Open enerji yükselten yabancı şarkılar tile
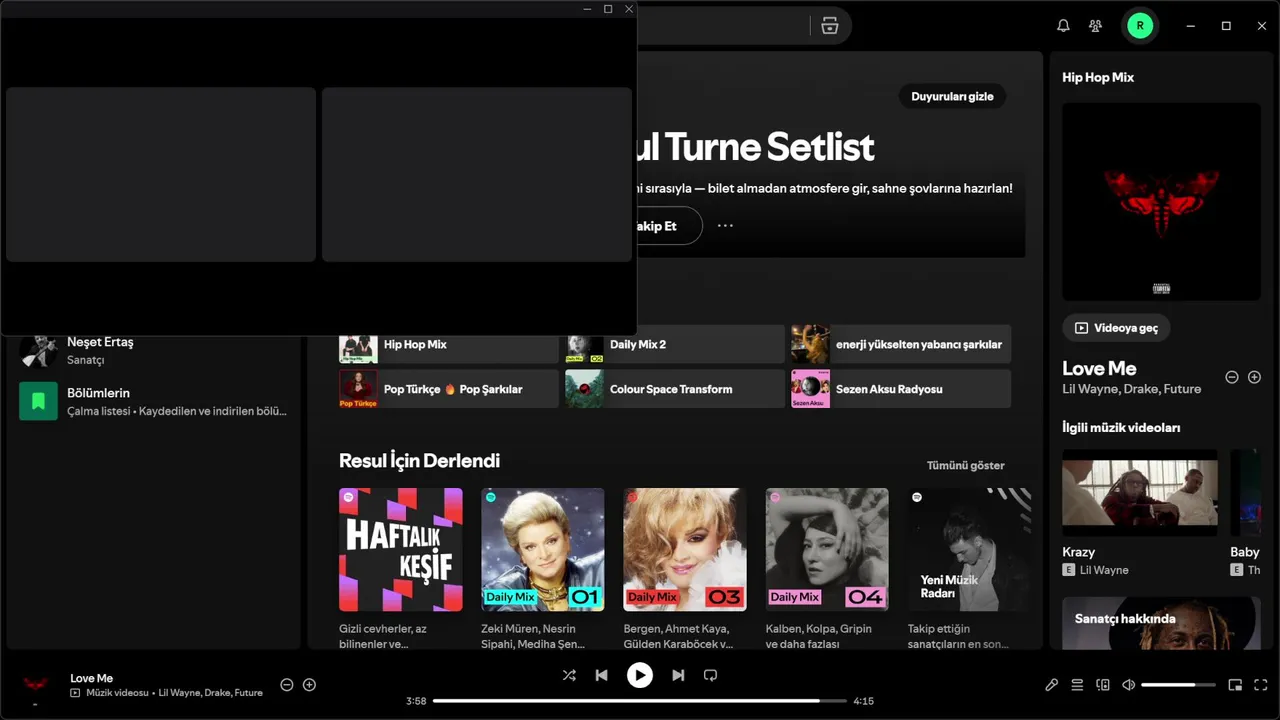1280x720 pixels. click(x=901, y=344)
